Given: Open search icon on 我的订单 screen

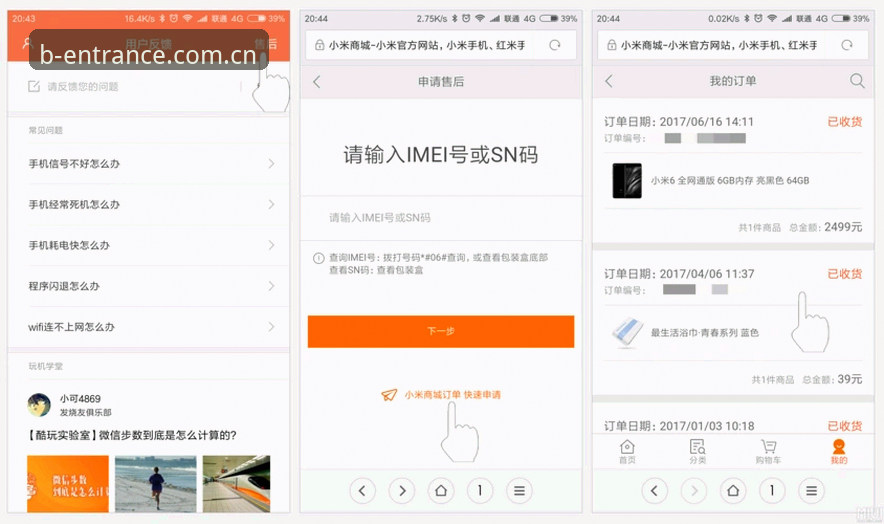Looking at the screenshot, I should (x=857, y=81).
